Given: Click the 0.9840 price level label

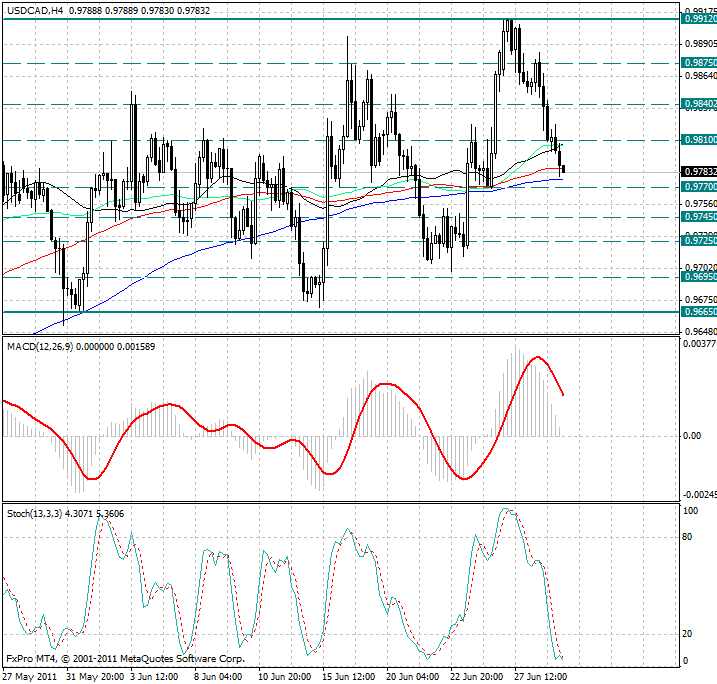Looking at the screenshot, I should point(699,104).
